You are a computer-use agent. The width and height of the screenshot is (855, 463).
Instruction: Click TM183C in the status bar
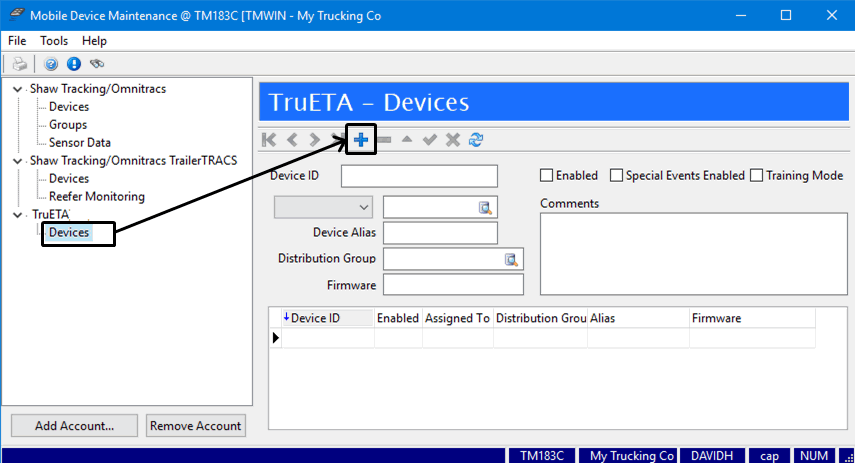tap(541, 456)
